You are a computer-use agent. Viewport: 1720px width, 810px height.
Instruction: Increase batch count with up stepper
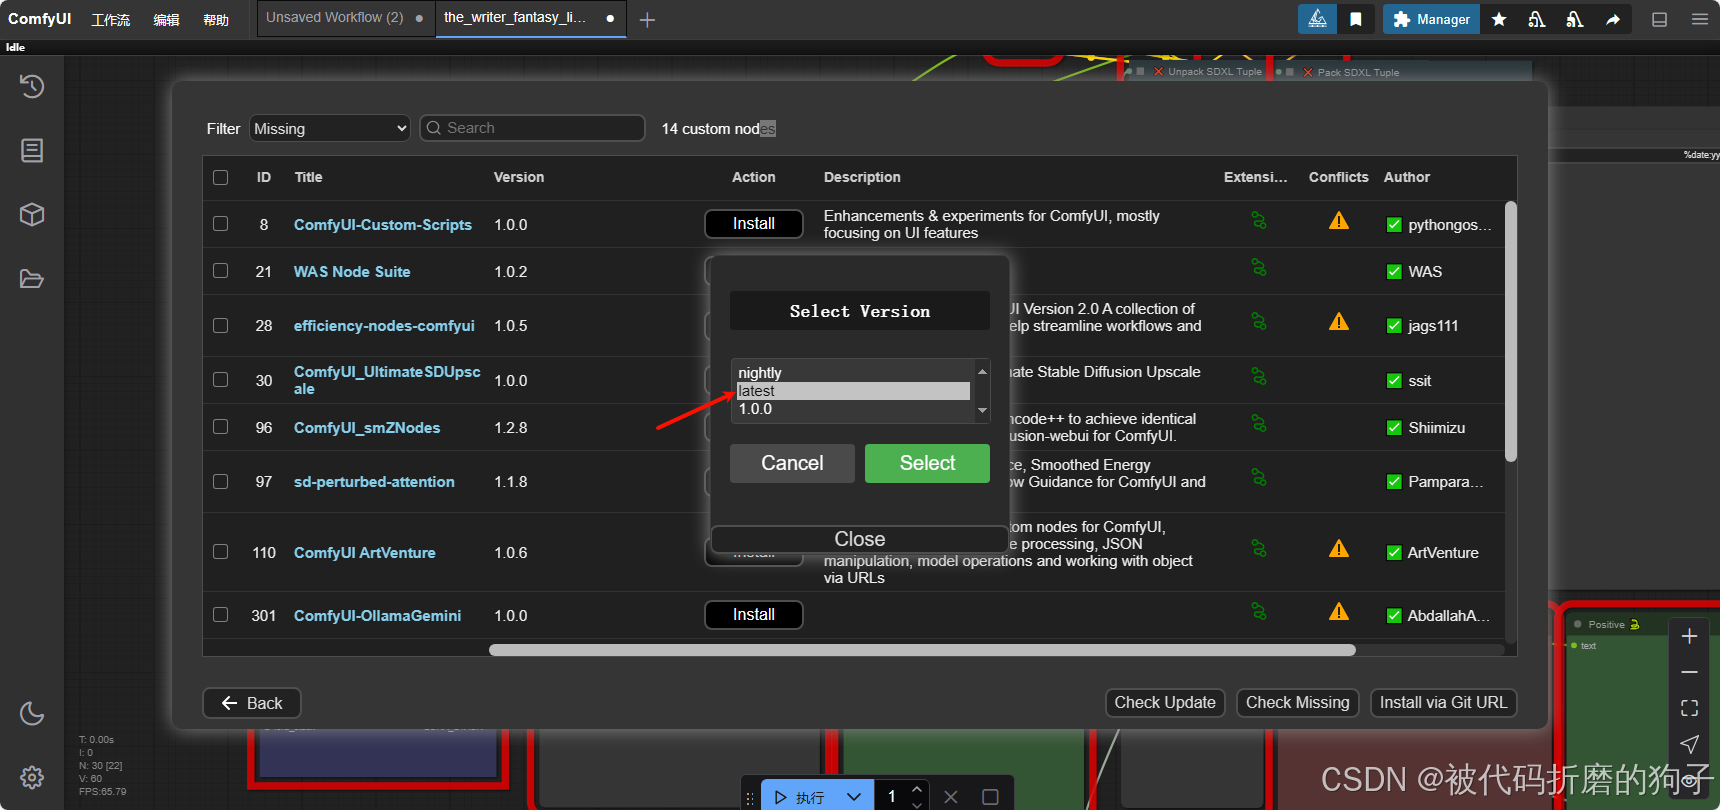(x=917, y=790)
